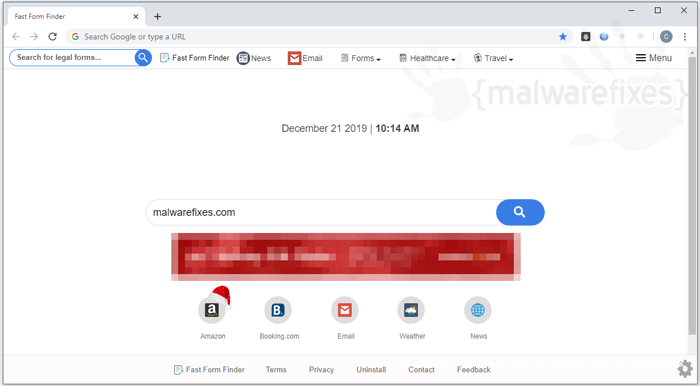Click the Chrome address bar
700x386 pixels.
click(x=319, y=37)
